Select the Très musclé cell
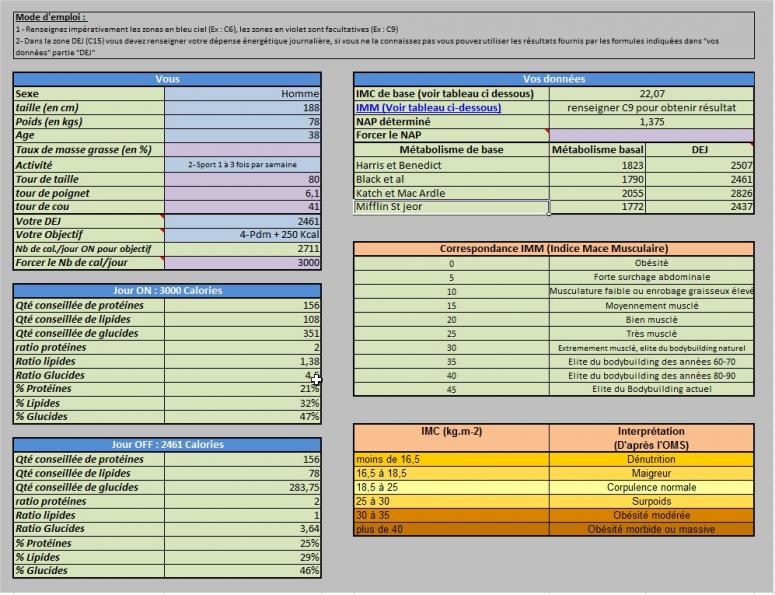775x595 pixels. 651,334
